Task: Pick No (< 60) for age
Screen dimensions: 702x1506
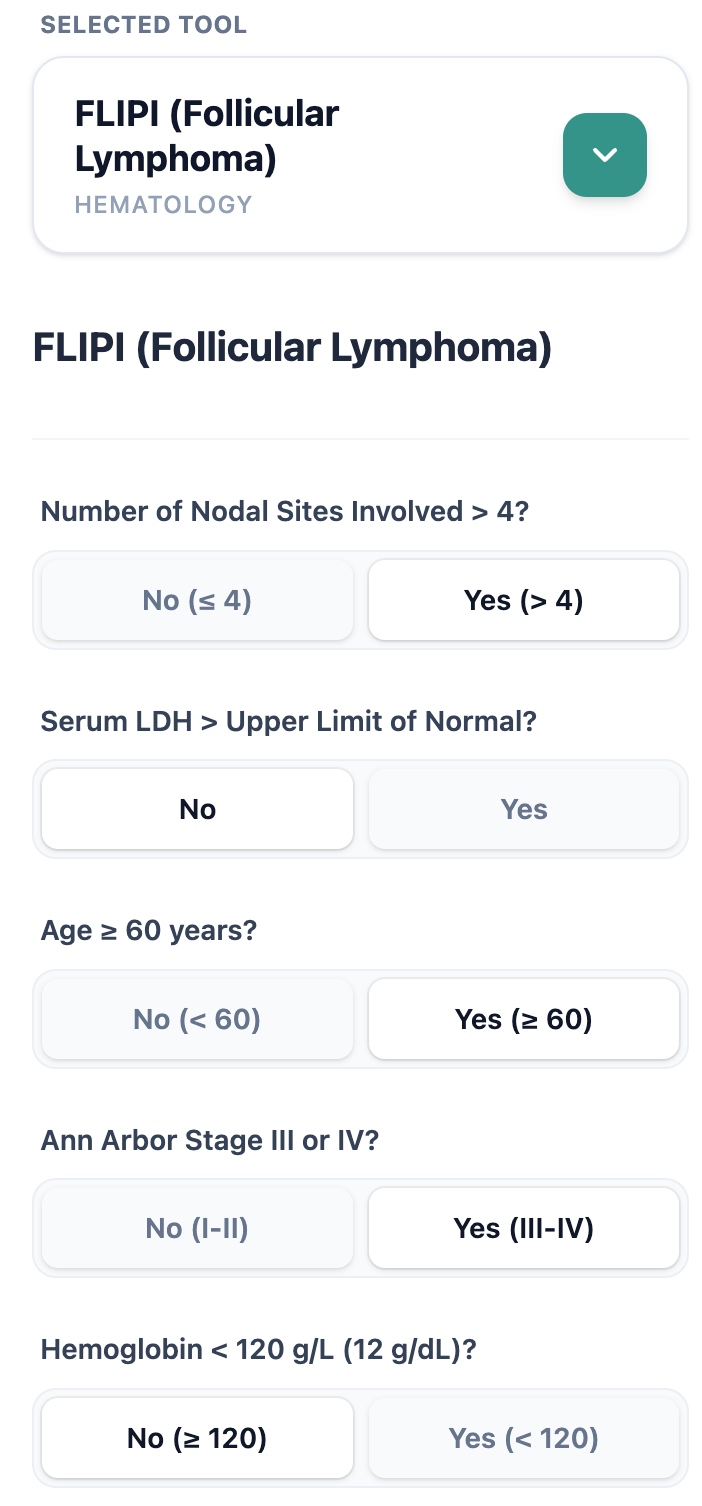Action: point(197,1019)
